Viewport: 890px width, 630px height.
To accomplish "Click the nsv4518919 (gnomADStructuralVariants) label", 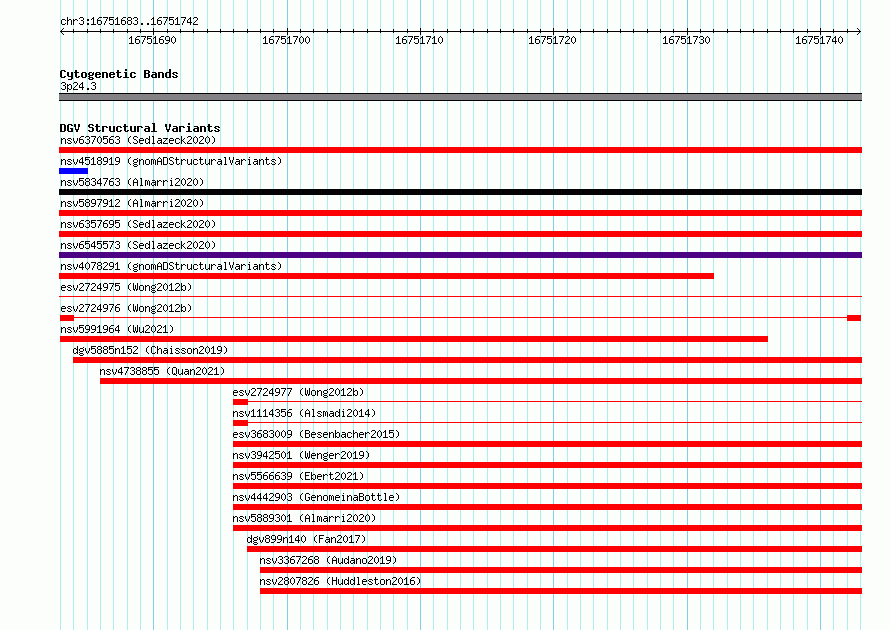I will tap(171, 161).
